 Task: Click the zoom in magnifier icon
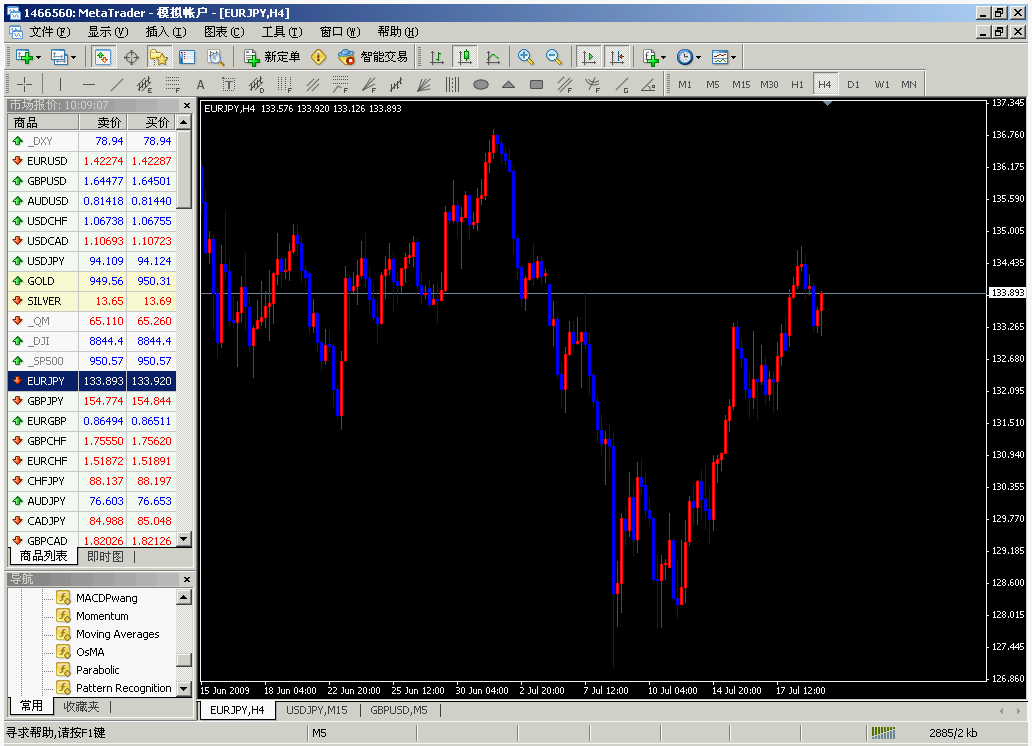(x=525, y=57)
